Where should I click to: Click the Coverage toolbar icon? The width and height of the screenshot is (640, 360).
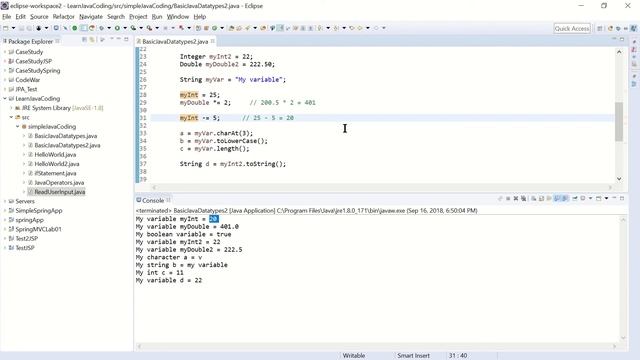coord(133,28)
